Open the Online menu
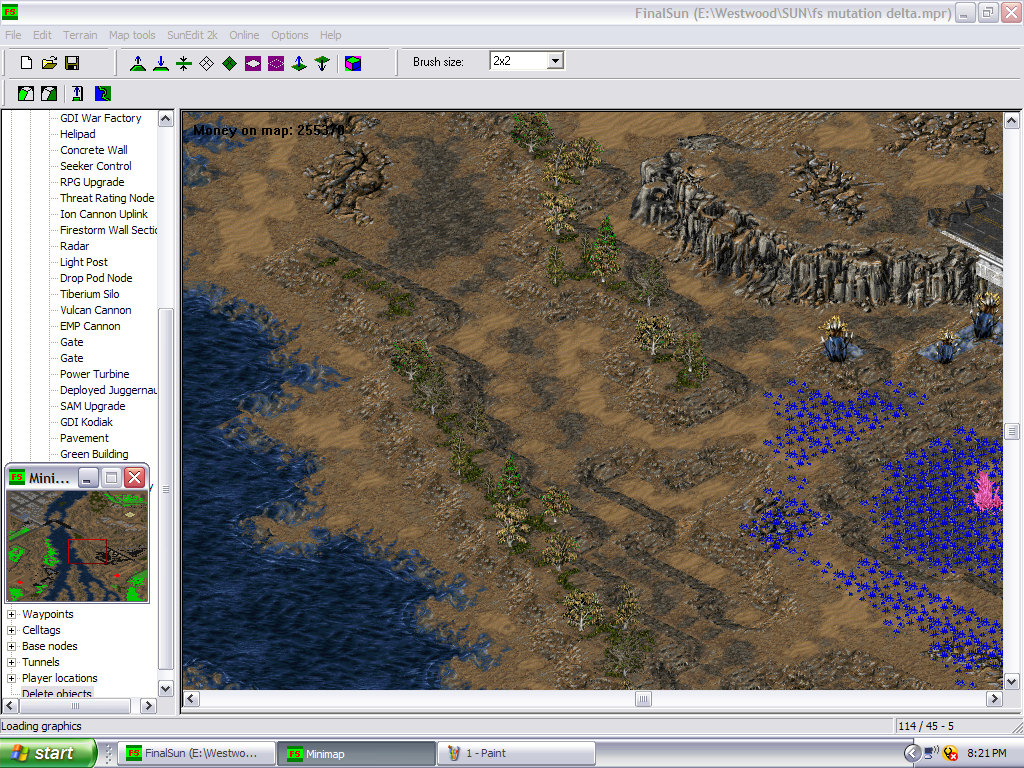1024x768 pixels. click(244, 35)
